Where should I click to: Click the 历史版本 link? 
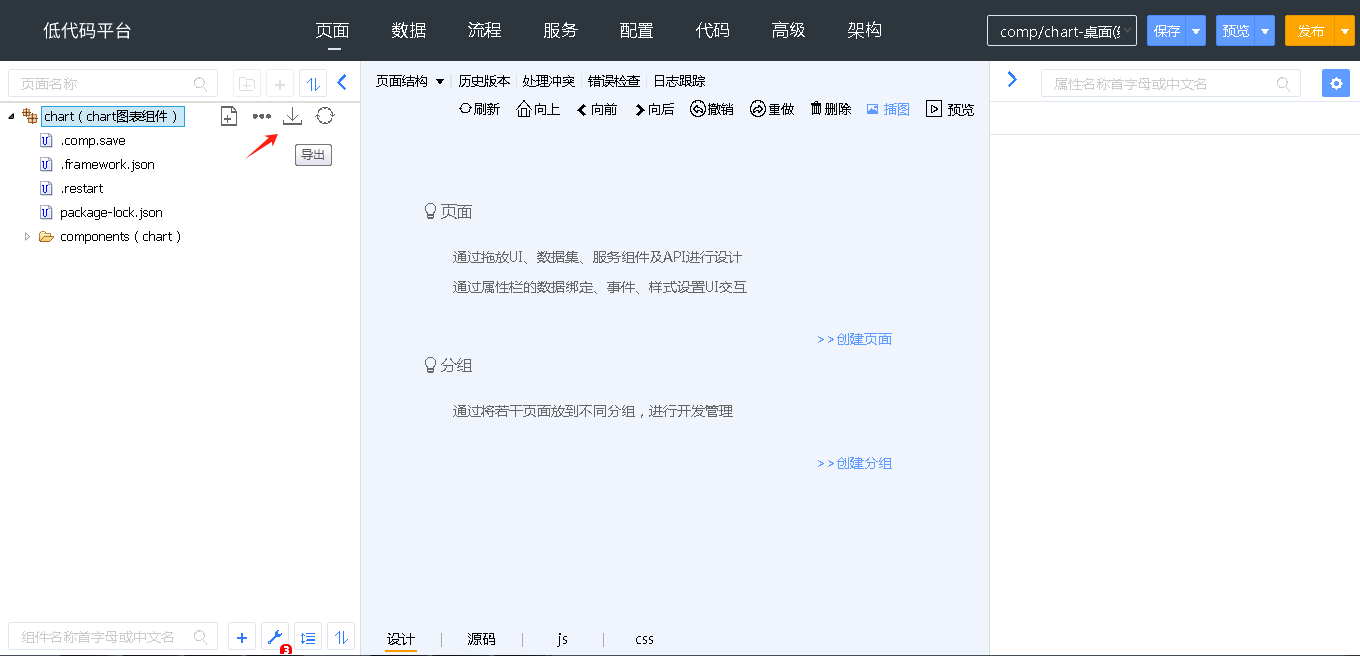484,81
